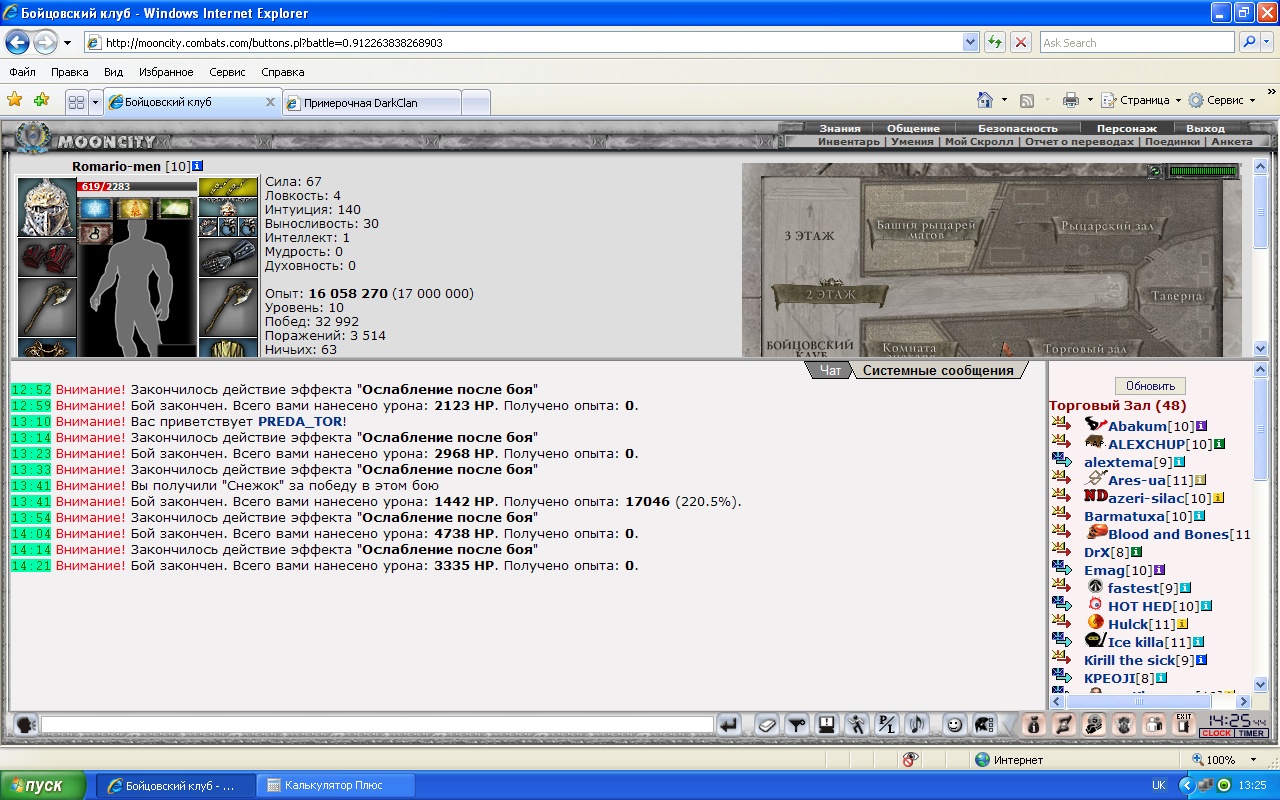Click the snowflake effect icon
This screenshot has height=800, width=1280.
[x=95, y=209]
